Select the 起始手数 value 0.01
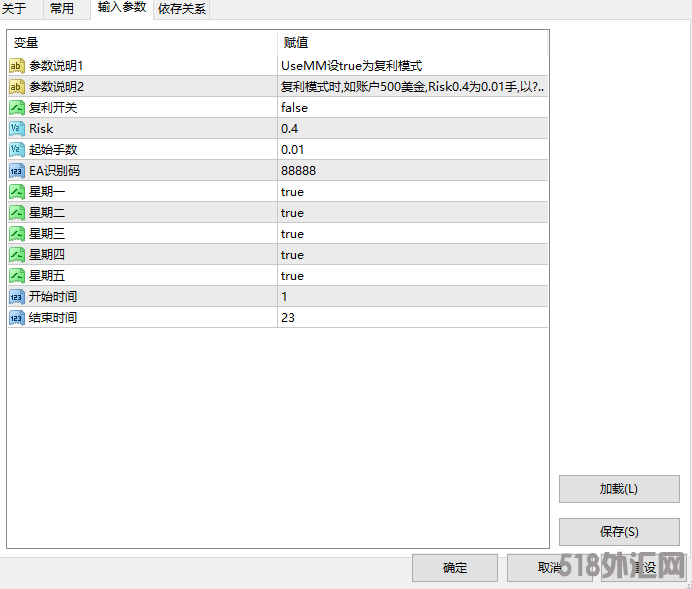692x589 pixels. [413, 150]
